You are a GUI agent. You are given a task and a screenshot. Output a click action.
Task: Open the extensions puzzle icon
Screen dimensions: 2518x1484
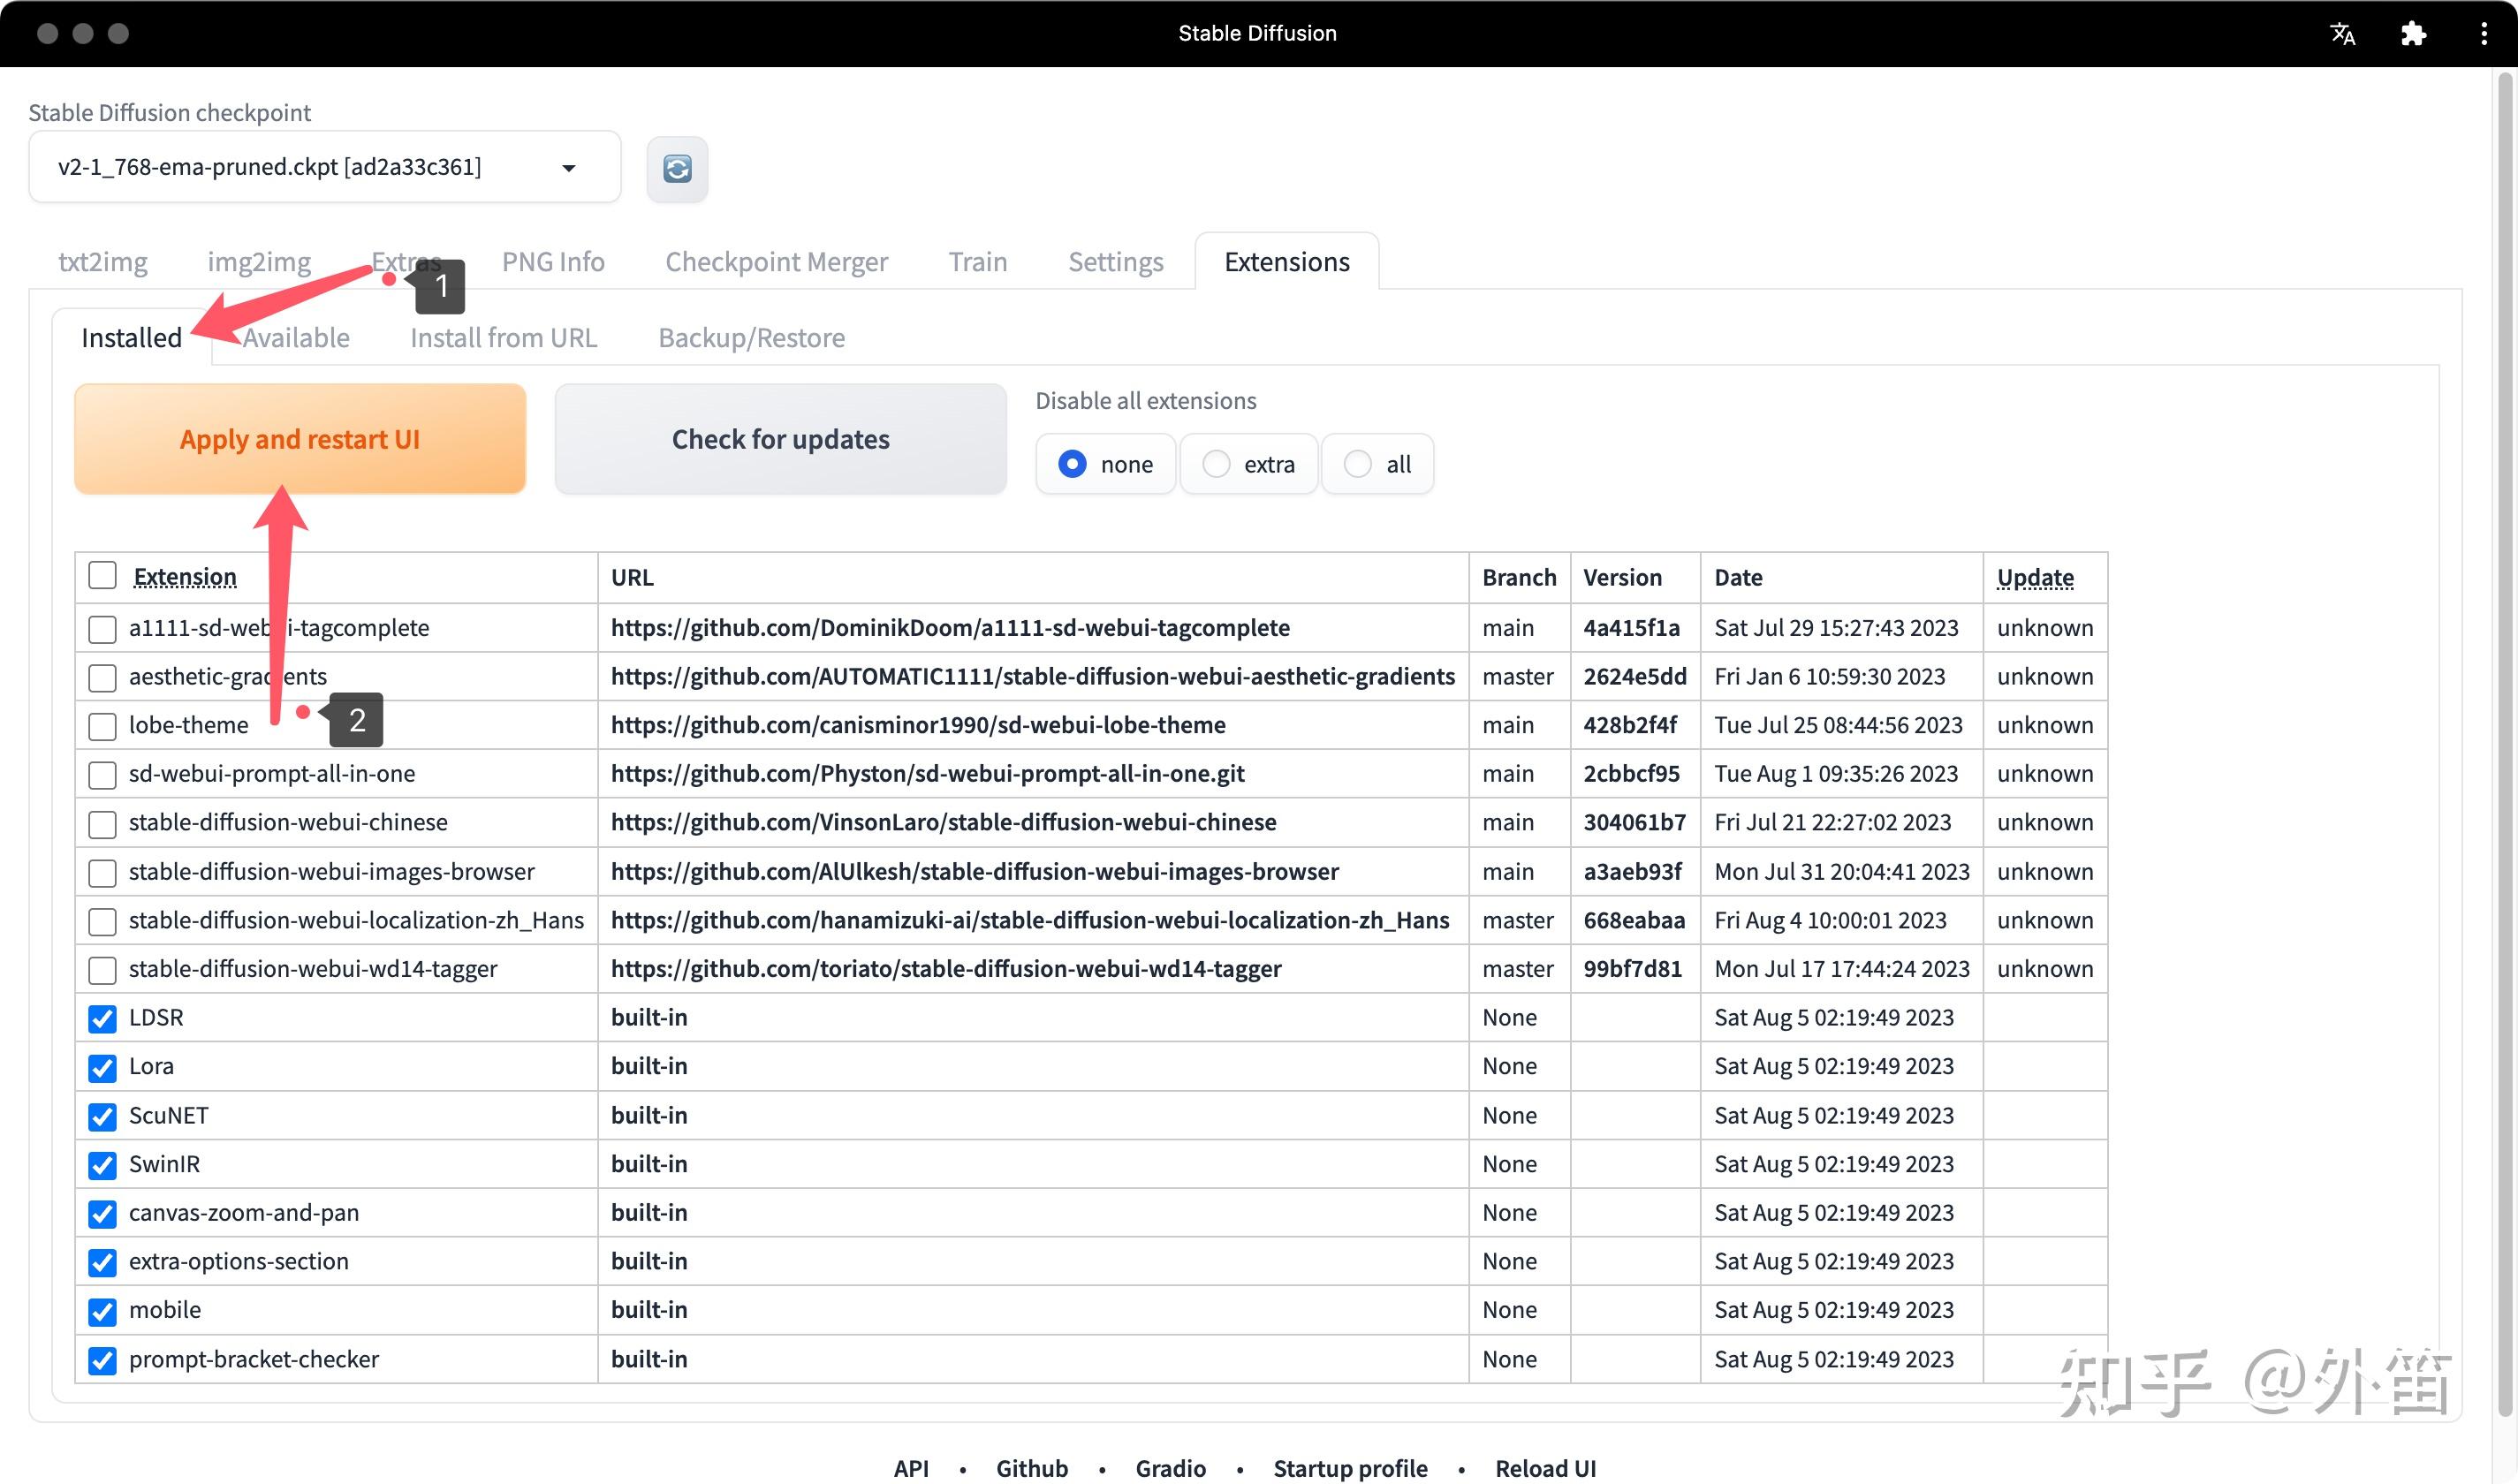pos(2413,33)
